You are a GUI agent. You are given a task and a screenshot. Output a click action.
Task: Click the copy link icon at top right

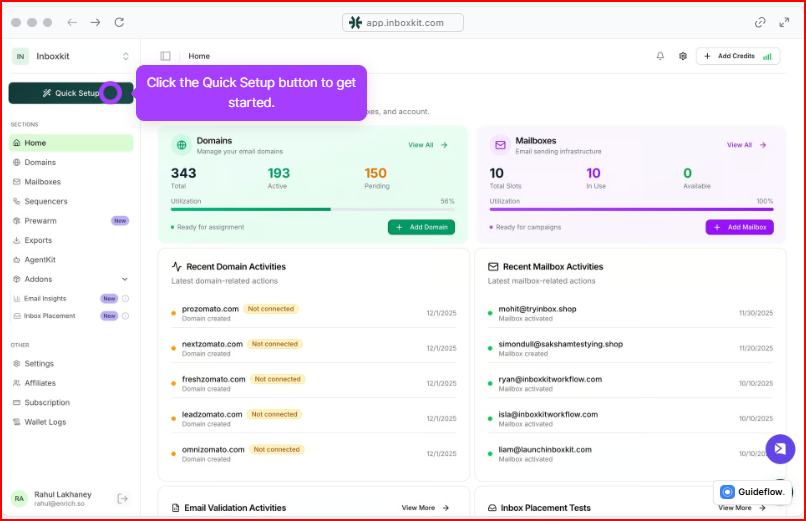coord(760,22)
